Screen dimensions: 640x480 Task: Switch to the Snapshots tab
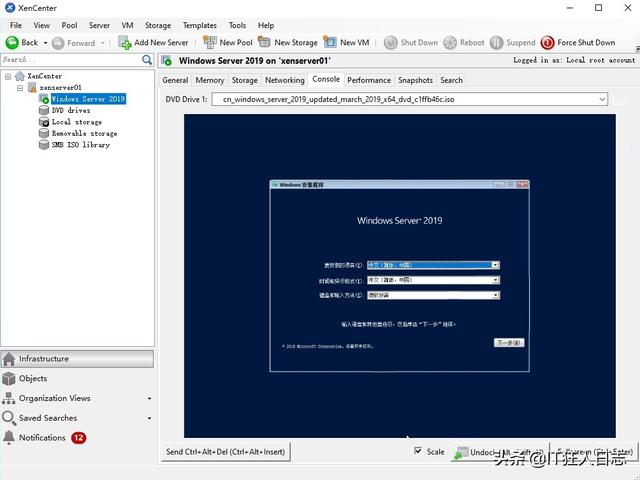point(415,80)
